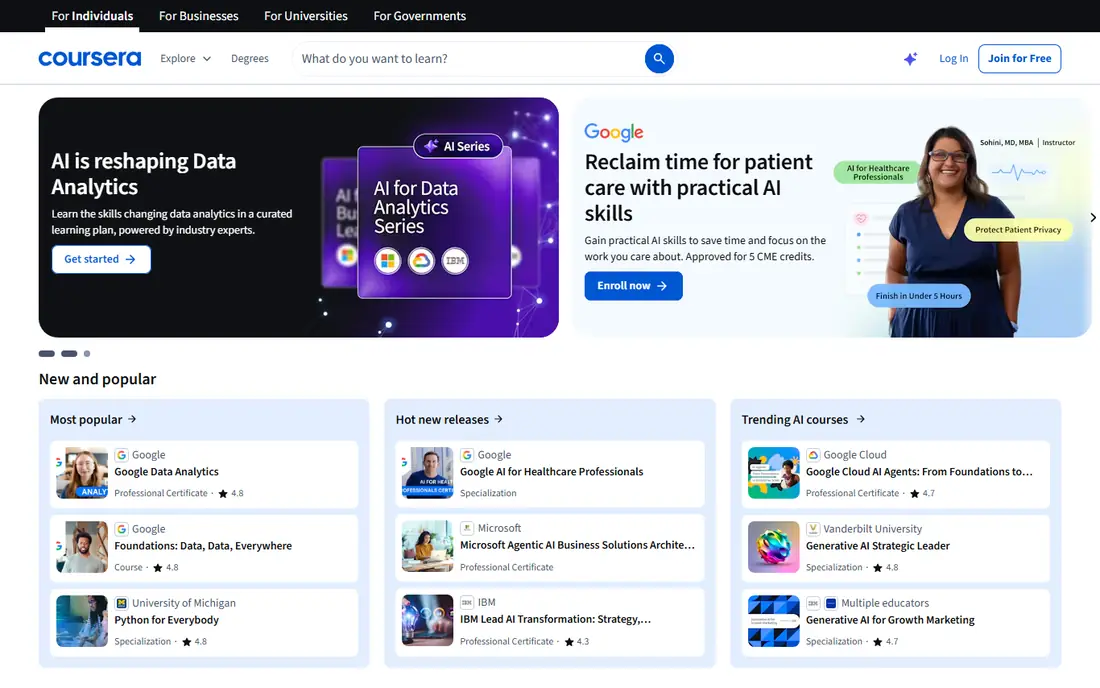Open Foundations: Data, Data, Everywhere thumbnail
The width and height of the screenshot is (1100, 688).
tap(82, 547)
